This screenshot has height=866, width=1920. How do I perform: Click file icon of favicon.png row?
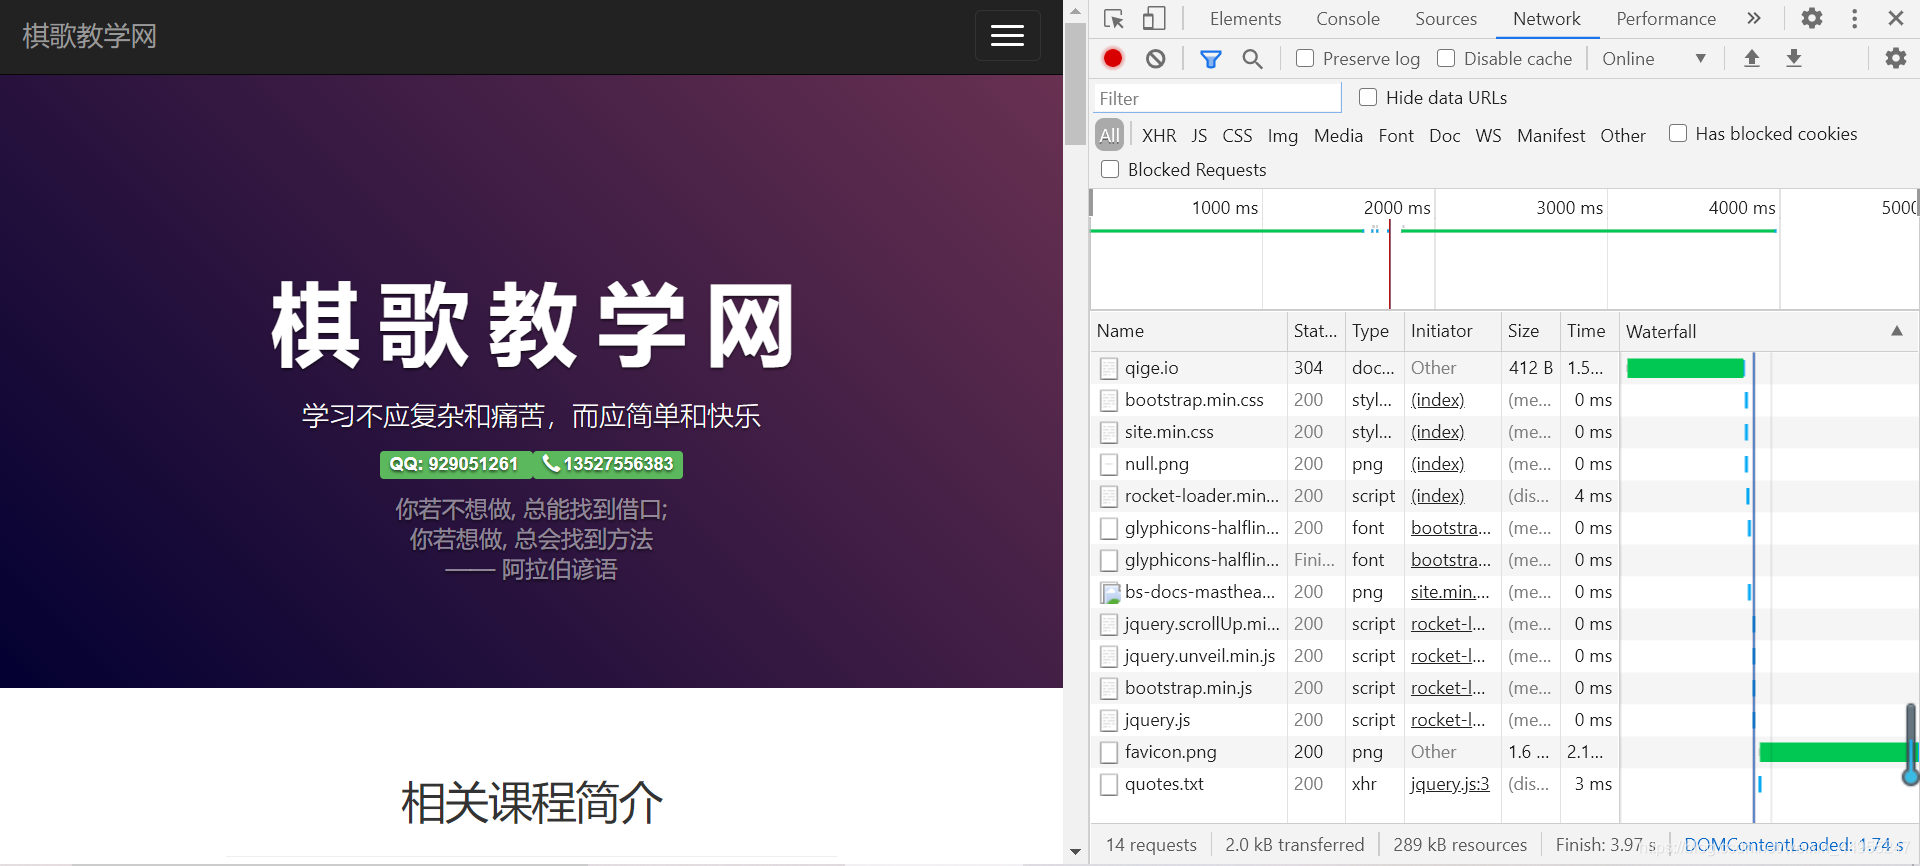pyautogui.click(x=1108, y=752)
